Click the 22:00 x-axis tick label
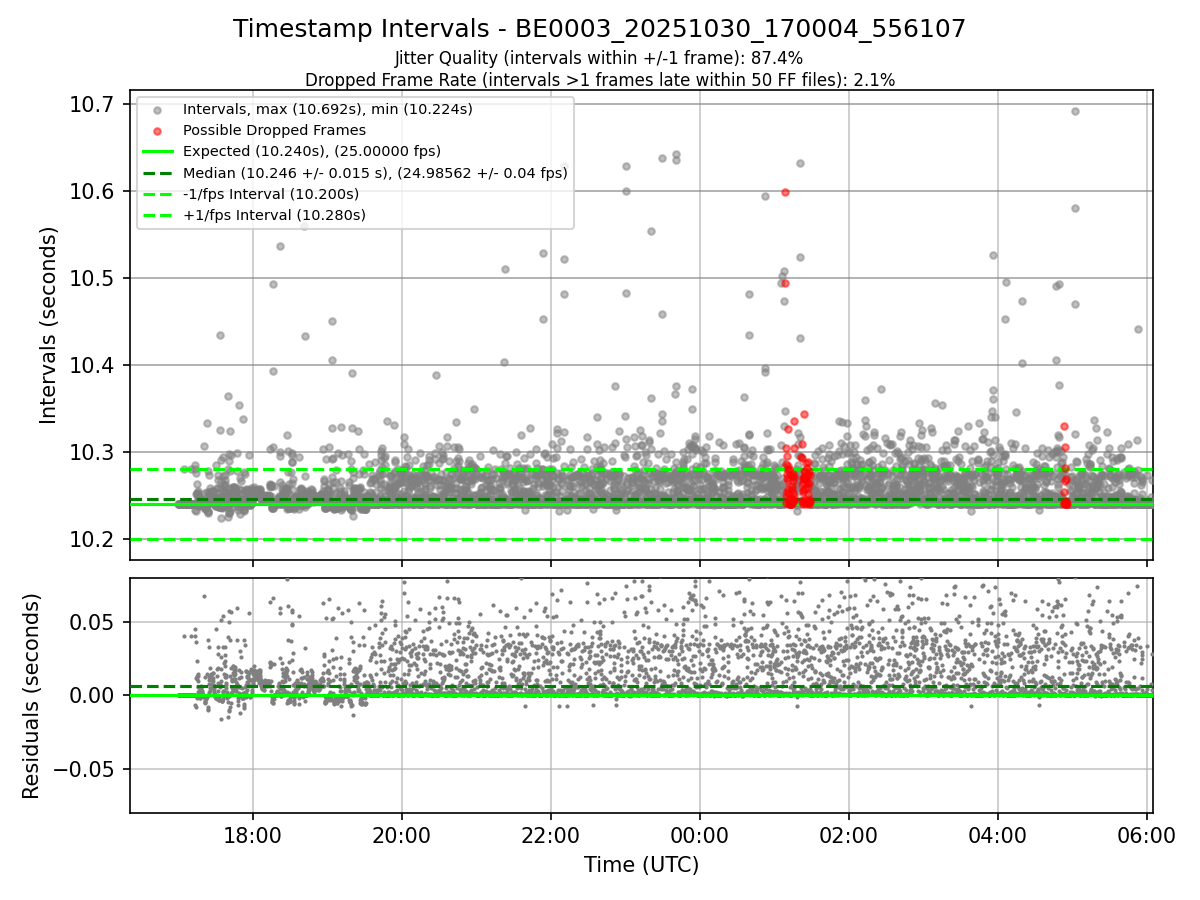Viewport: 1200px width, 900px height. [550, 834]
